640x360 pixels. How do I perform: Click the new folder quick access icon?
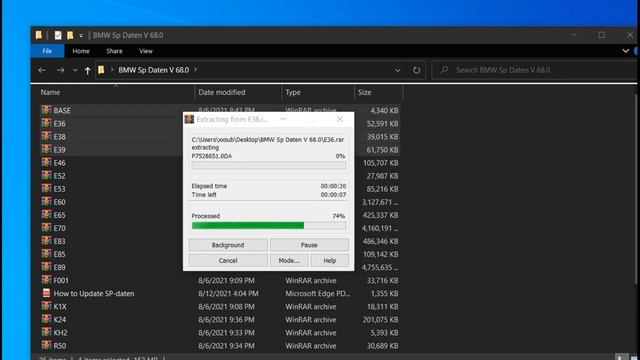70,36
